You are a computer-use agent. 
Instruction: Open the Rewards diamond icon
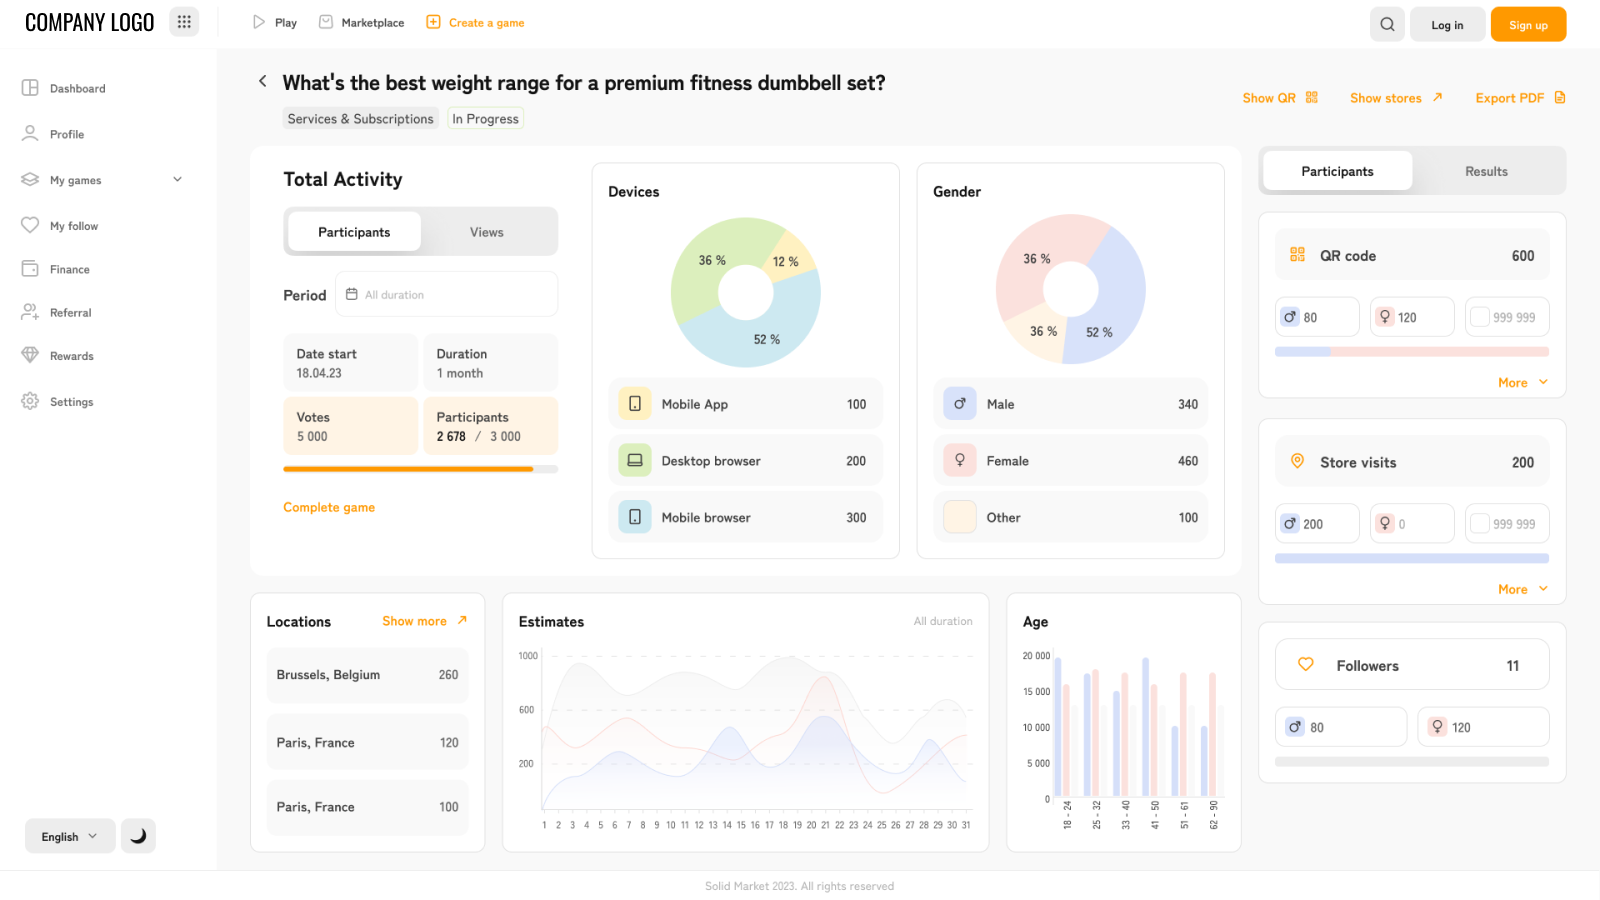tap(30, 355)
